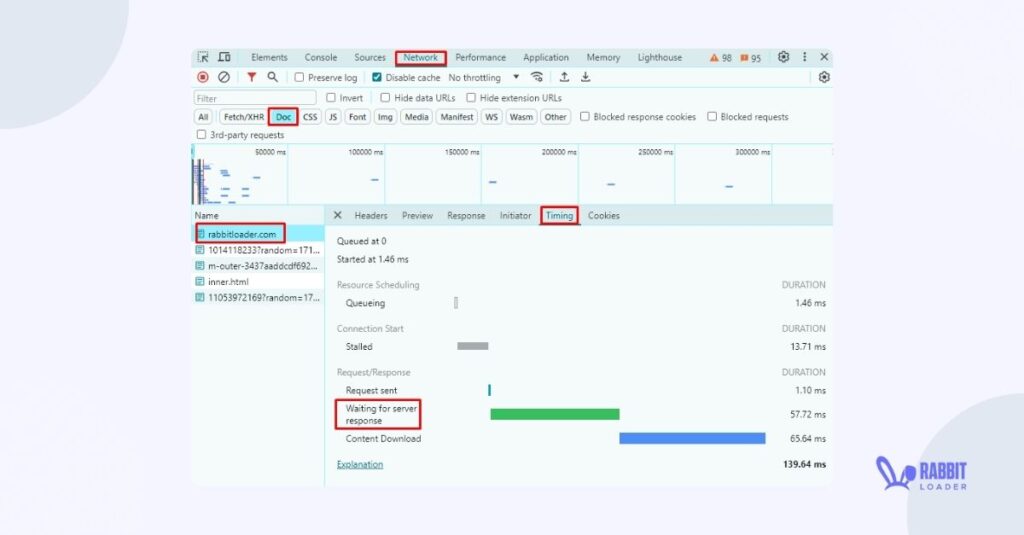1024x535 pixels.
Task: Open the Response sub-tab
Action: coord(466,216)
